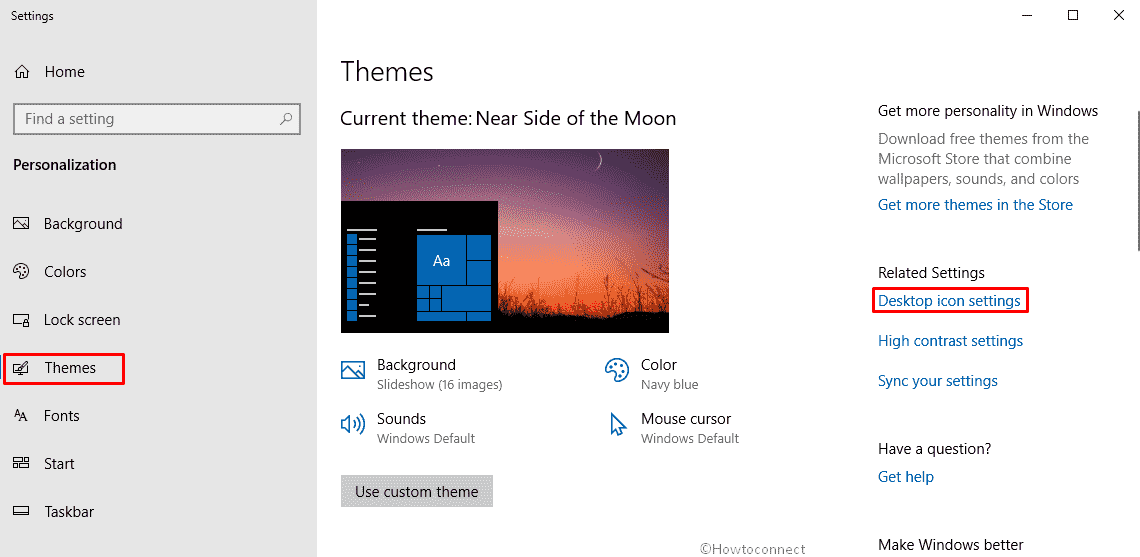Click the Home house icon

tap(22, 72)
